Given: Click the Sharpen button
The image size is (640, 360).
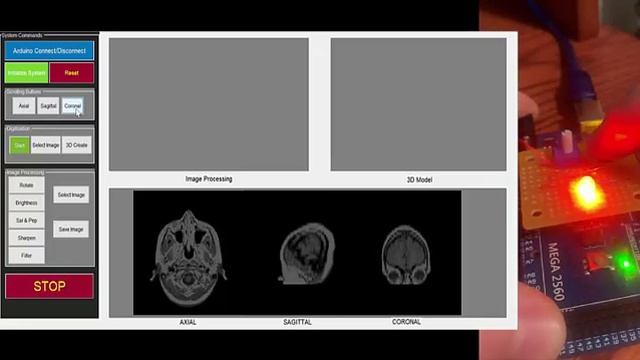Looking at the screenshot, I should pos(27,238).
